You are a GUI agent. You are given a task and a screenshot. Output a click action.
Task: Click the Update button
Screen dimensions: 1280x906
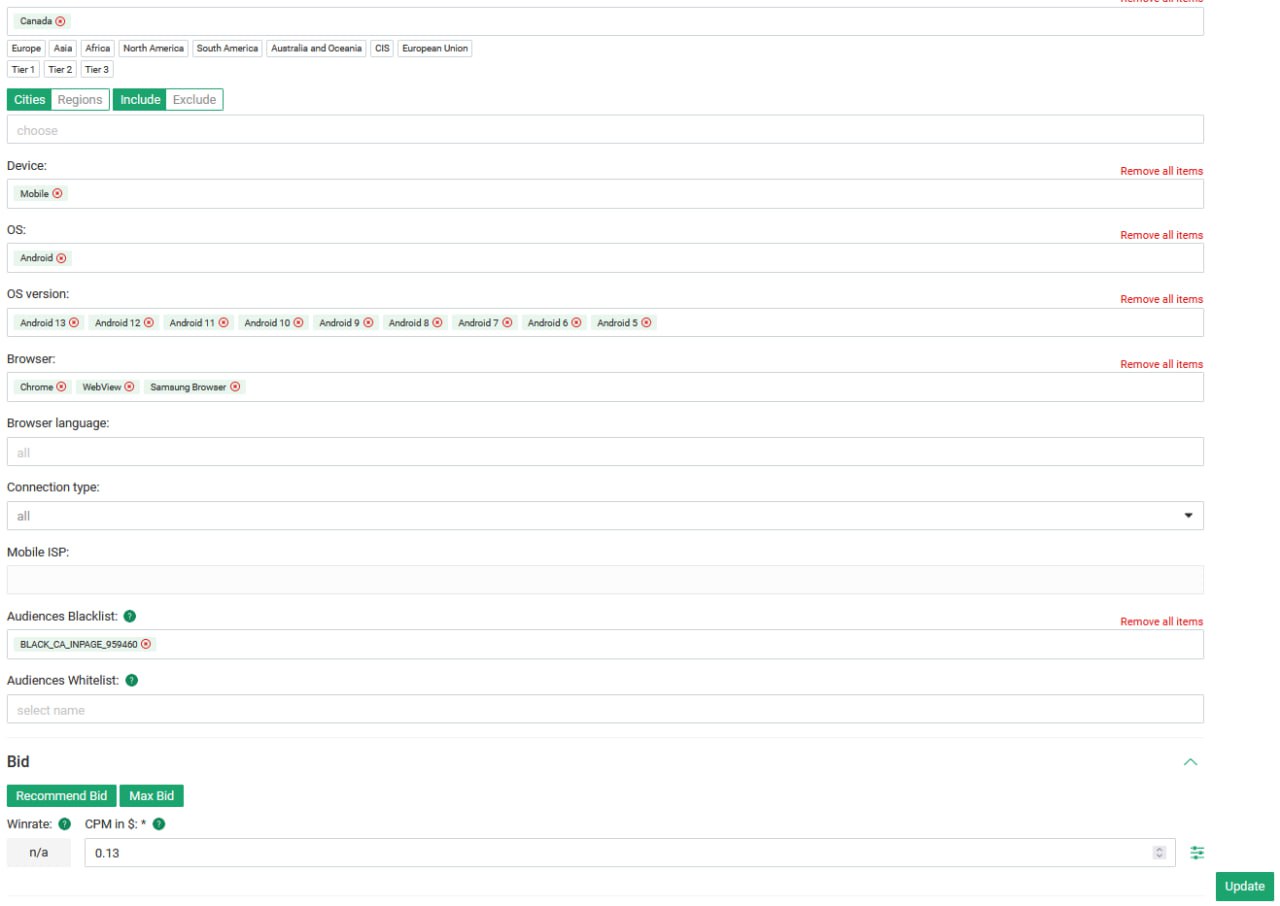tap(1245, 886)
